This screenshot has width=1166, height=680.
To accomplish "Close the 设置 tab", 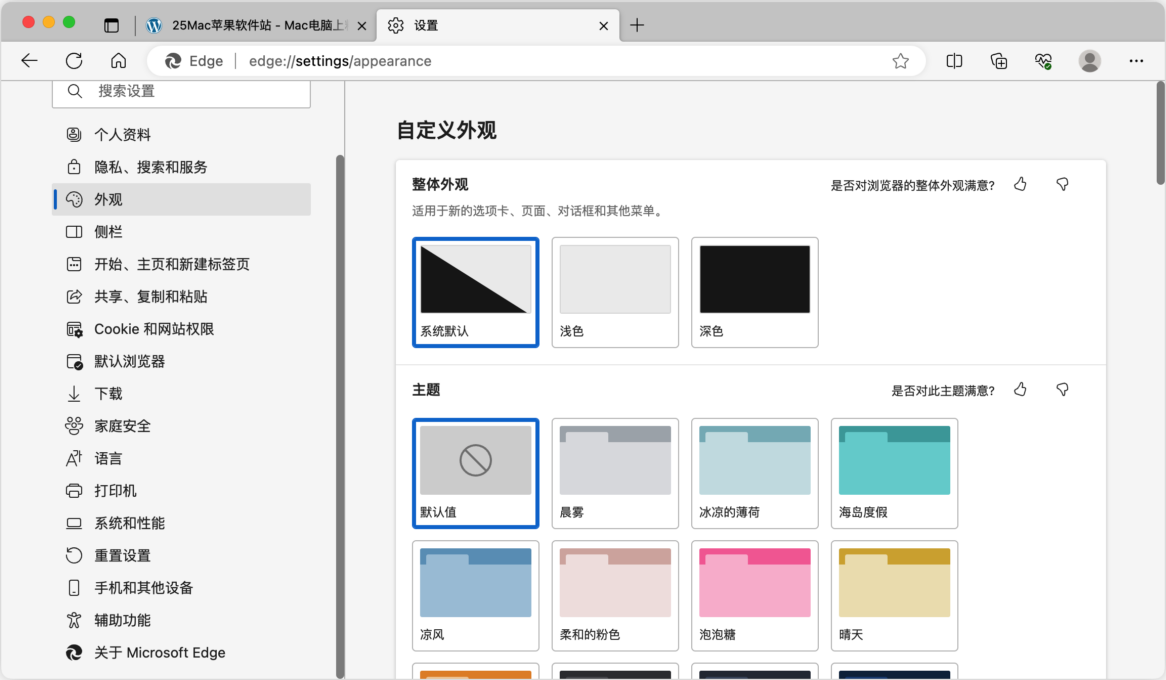I will tap(603, 25).
